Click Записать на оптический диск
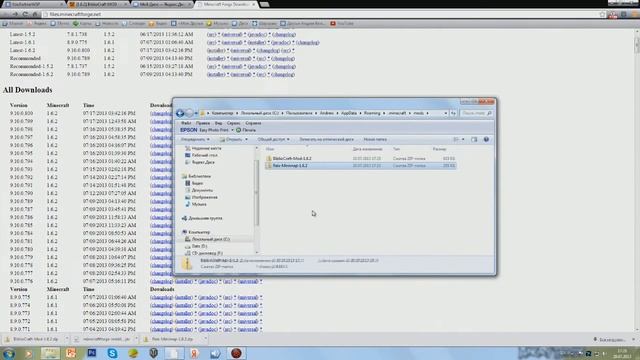The height and width of the screenshot is (360, 640). (327, 140)
